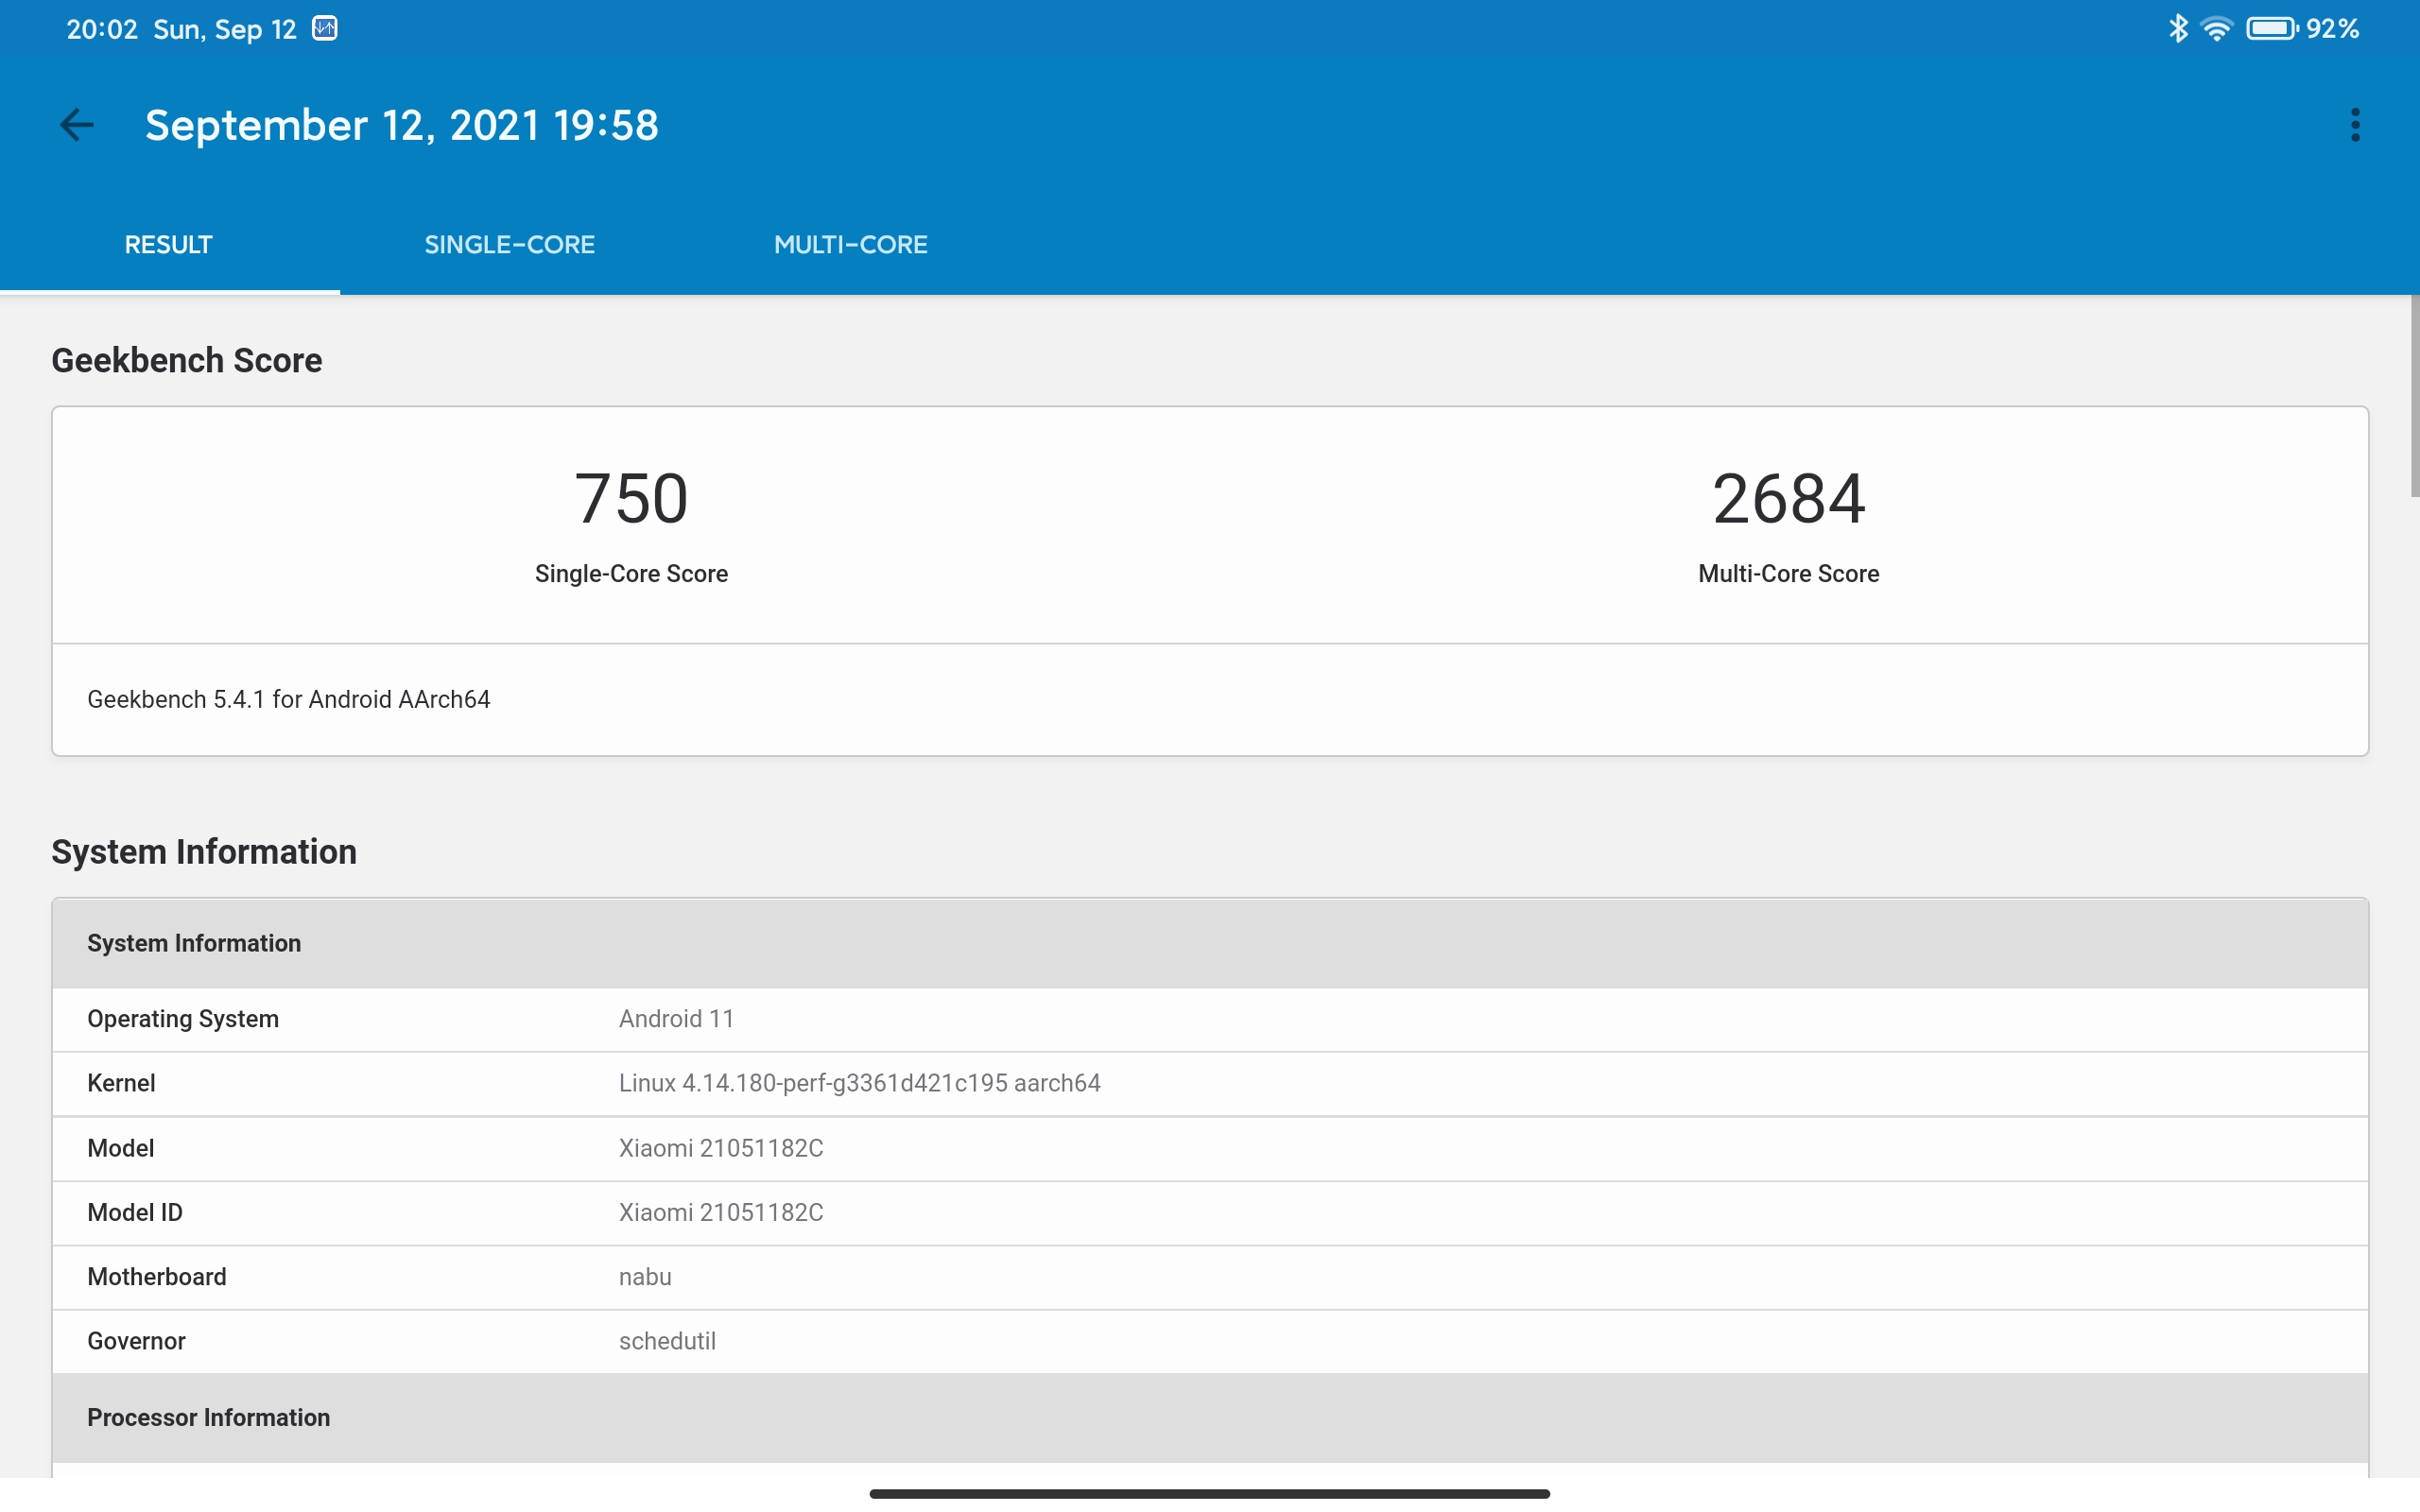2420x1512 pixels.
Task: Tap the status bar clock 20:02
Action: click(102, 29)
